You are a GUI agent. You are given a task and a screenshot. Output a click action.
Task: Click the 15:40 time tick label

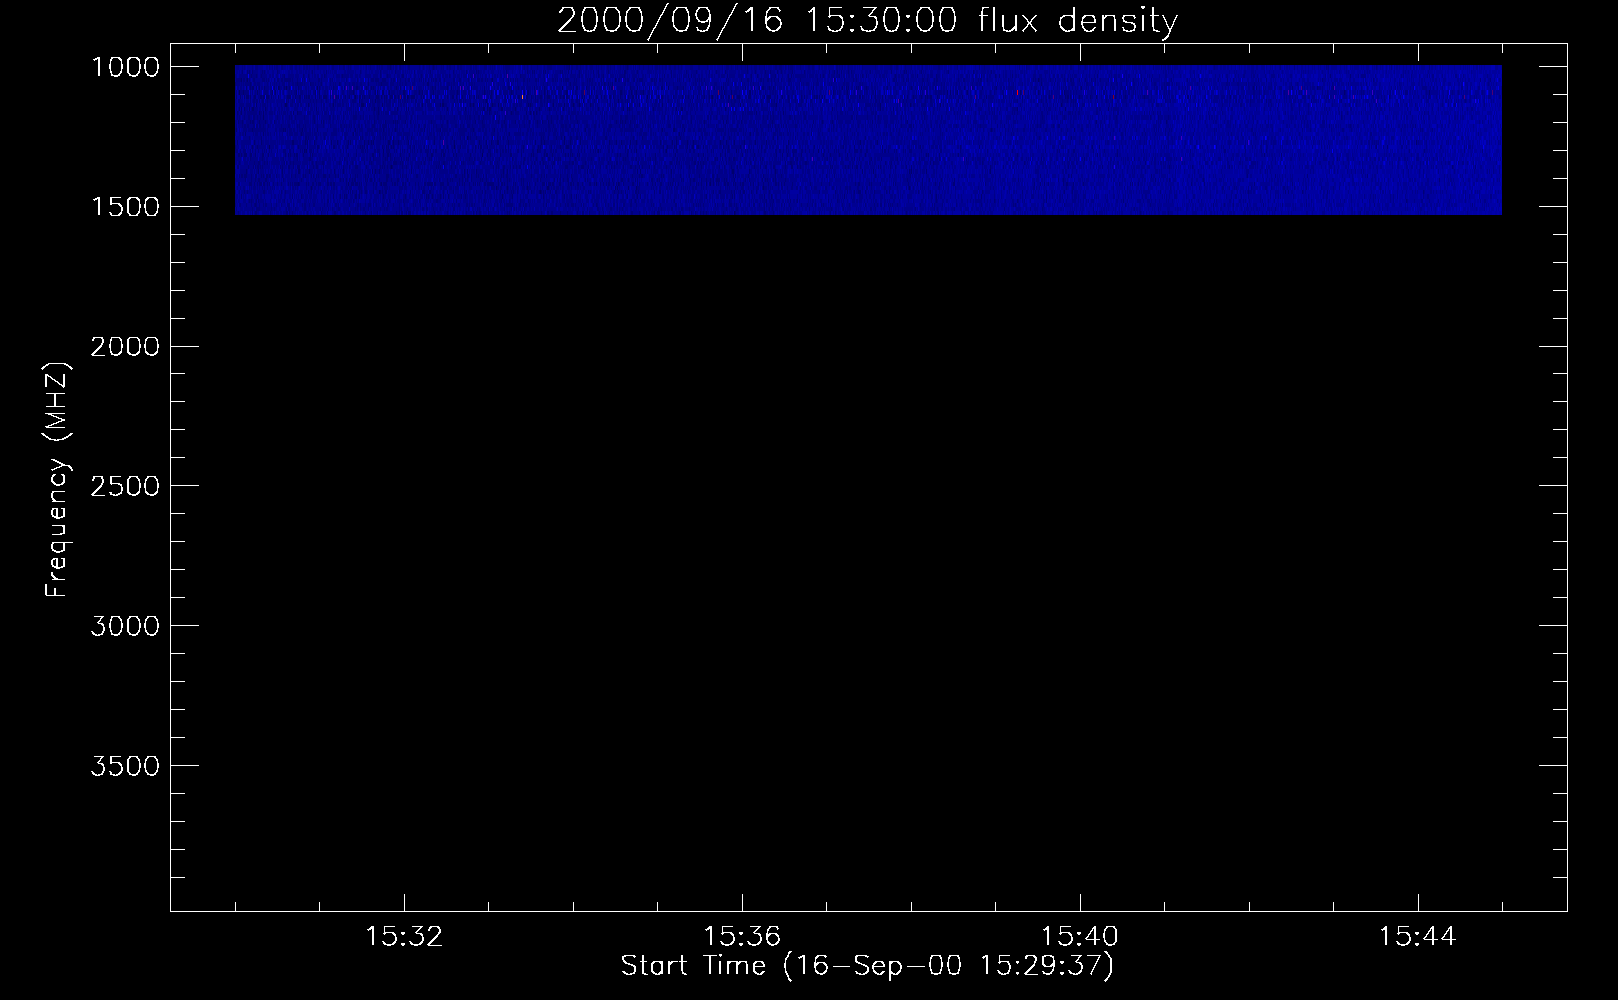click(x=1080, y=937)
